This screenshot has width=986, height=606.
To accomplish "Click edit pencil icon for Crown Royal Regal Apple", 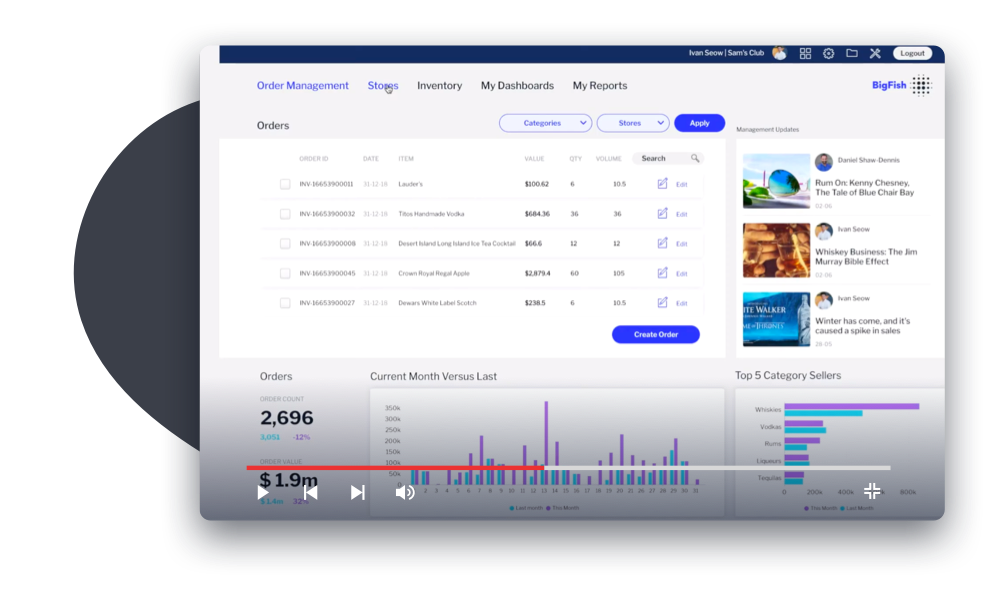I will click(x=662, y=273).
